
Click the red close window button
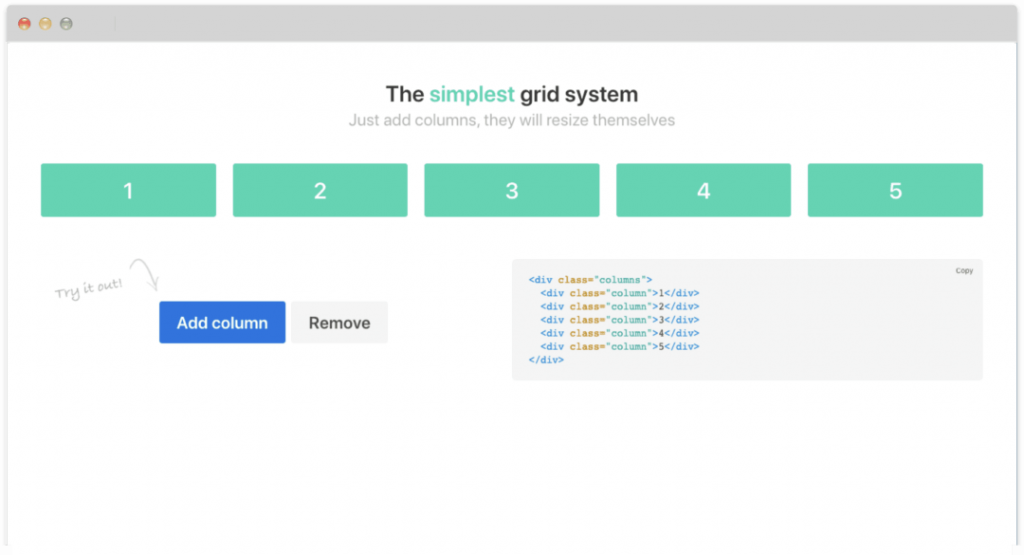pyautogui.click(x=24, y=24)
